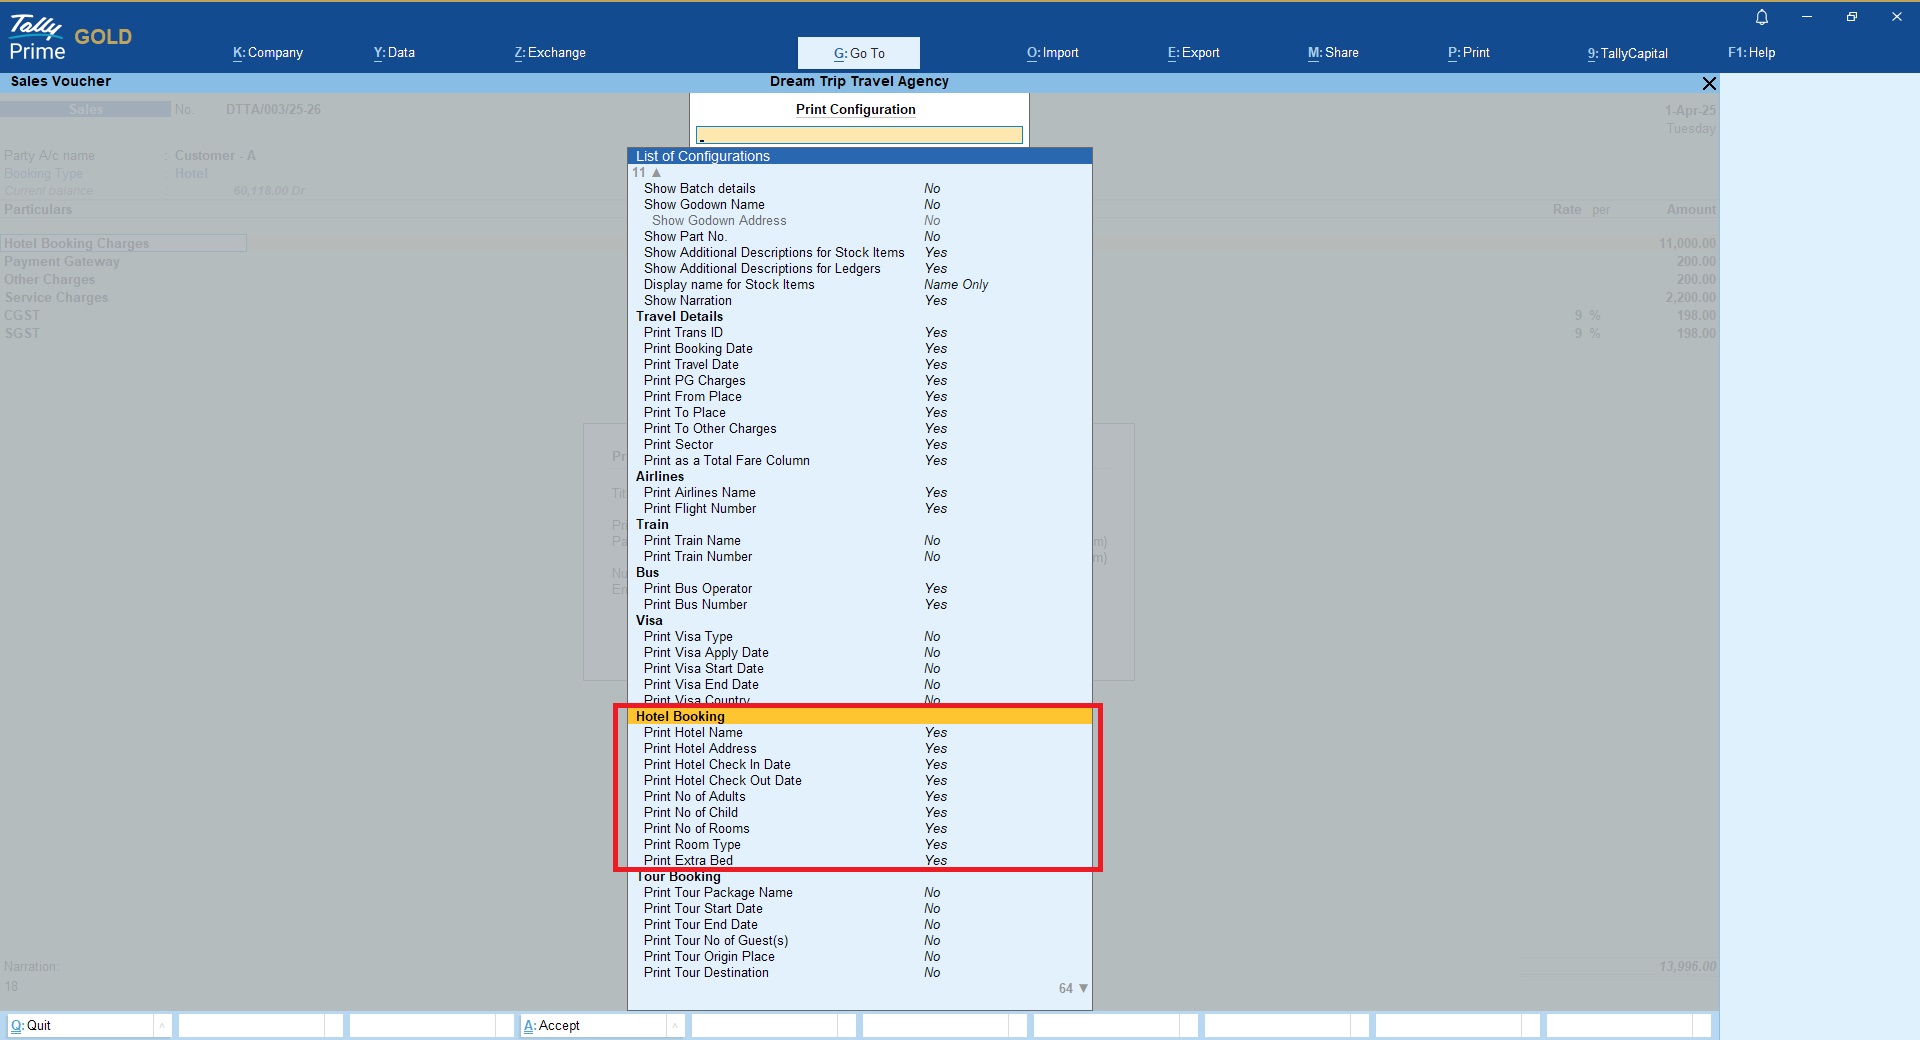Toggle Print Hotel Name option
This screenshot has width=1920, height=1040.
693,733
